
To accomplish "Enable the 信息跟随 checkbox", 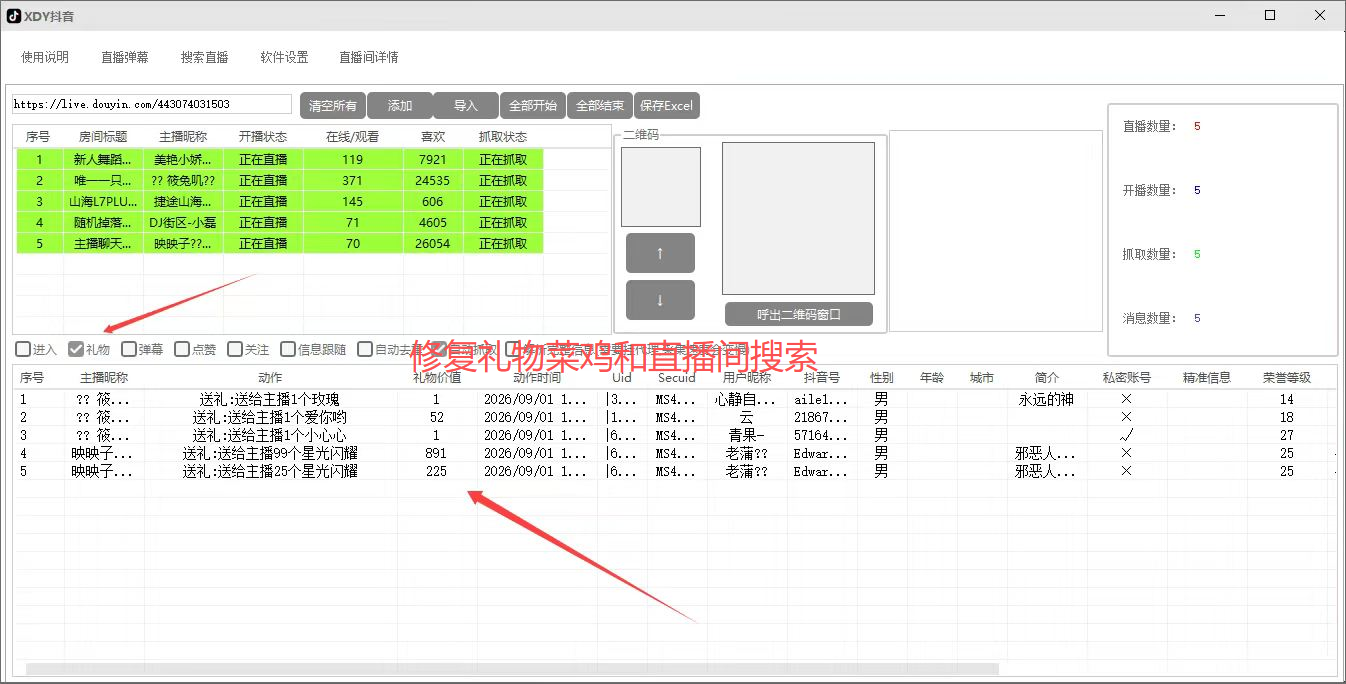I will point(288,349).
